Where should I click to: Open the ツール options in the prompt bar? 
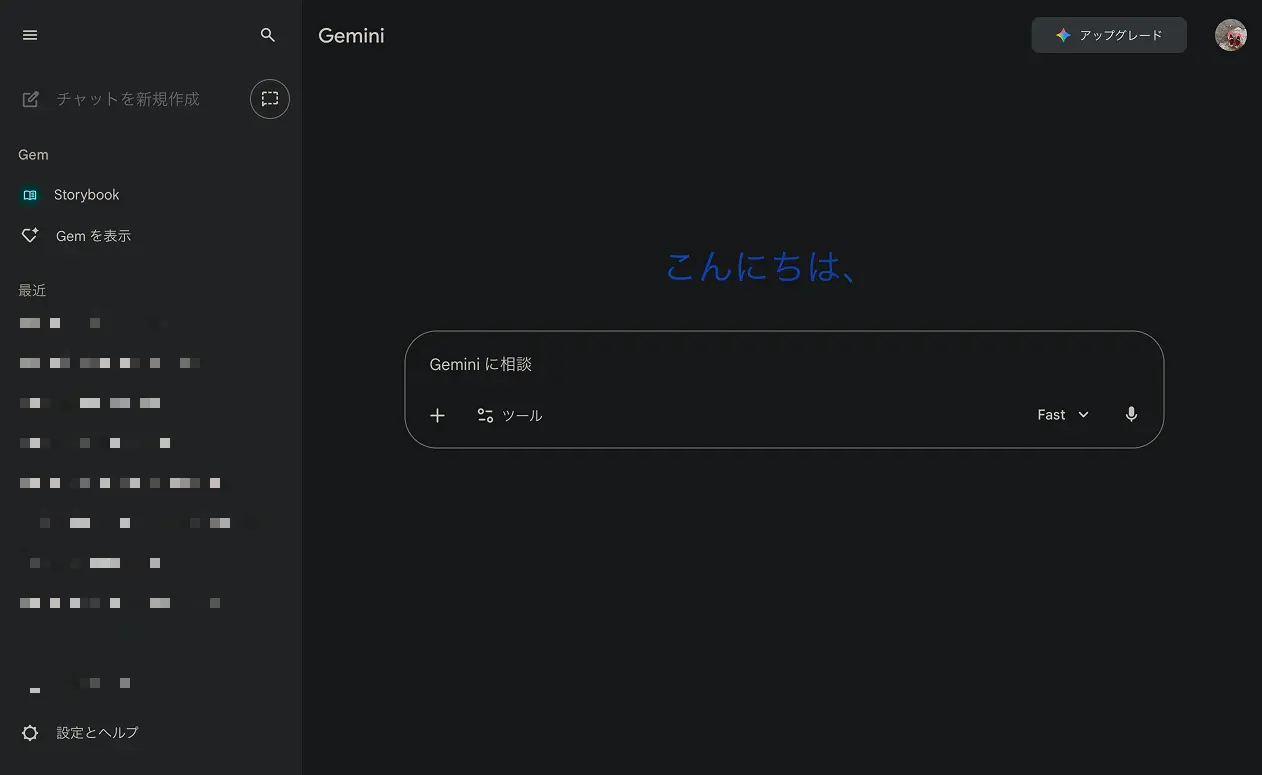(509, 415)
